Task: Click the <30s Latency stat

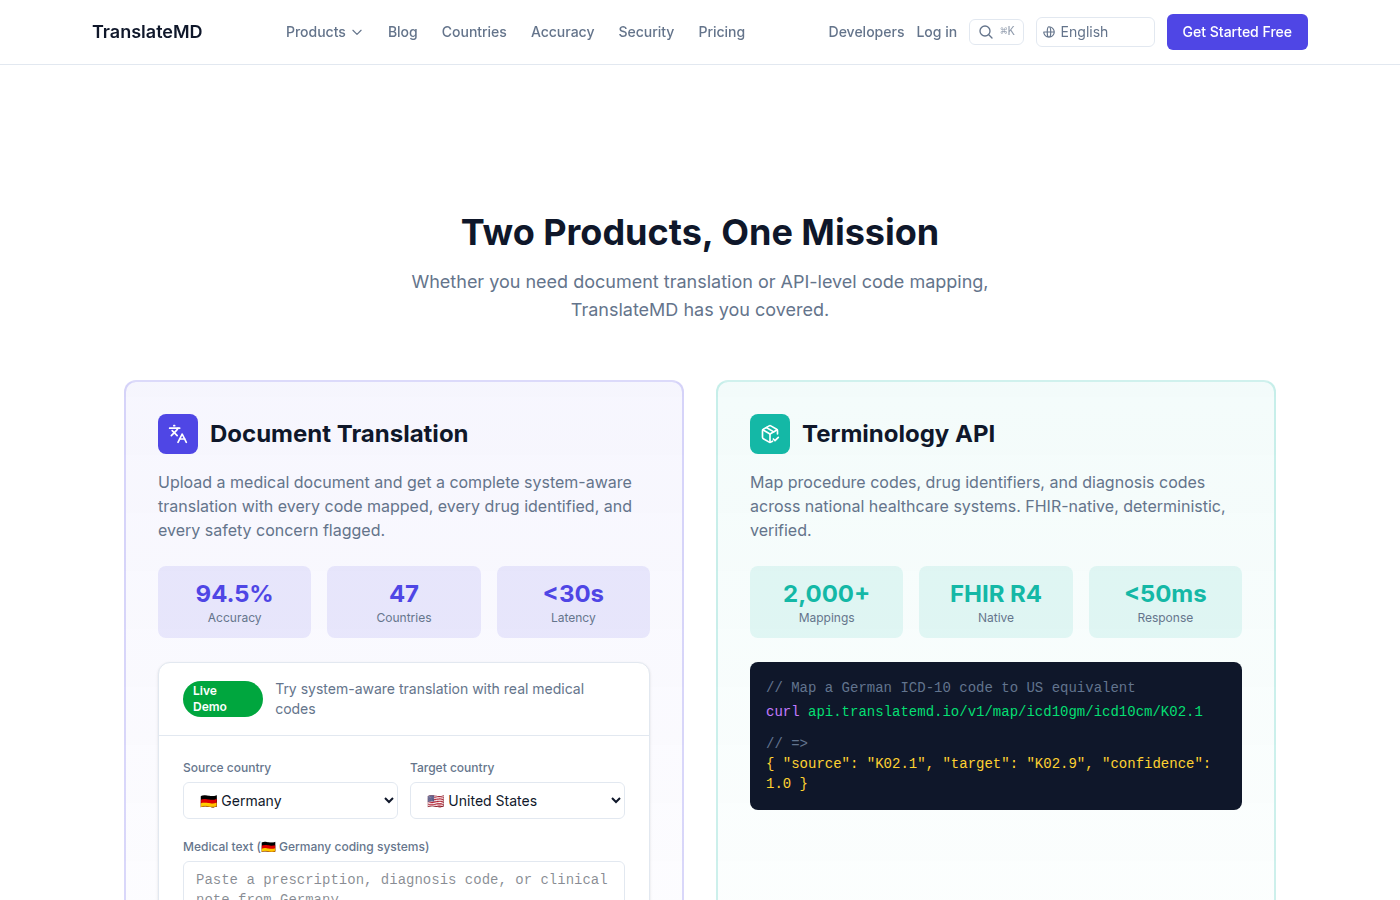Action: (x=573, y=602)
